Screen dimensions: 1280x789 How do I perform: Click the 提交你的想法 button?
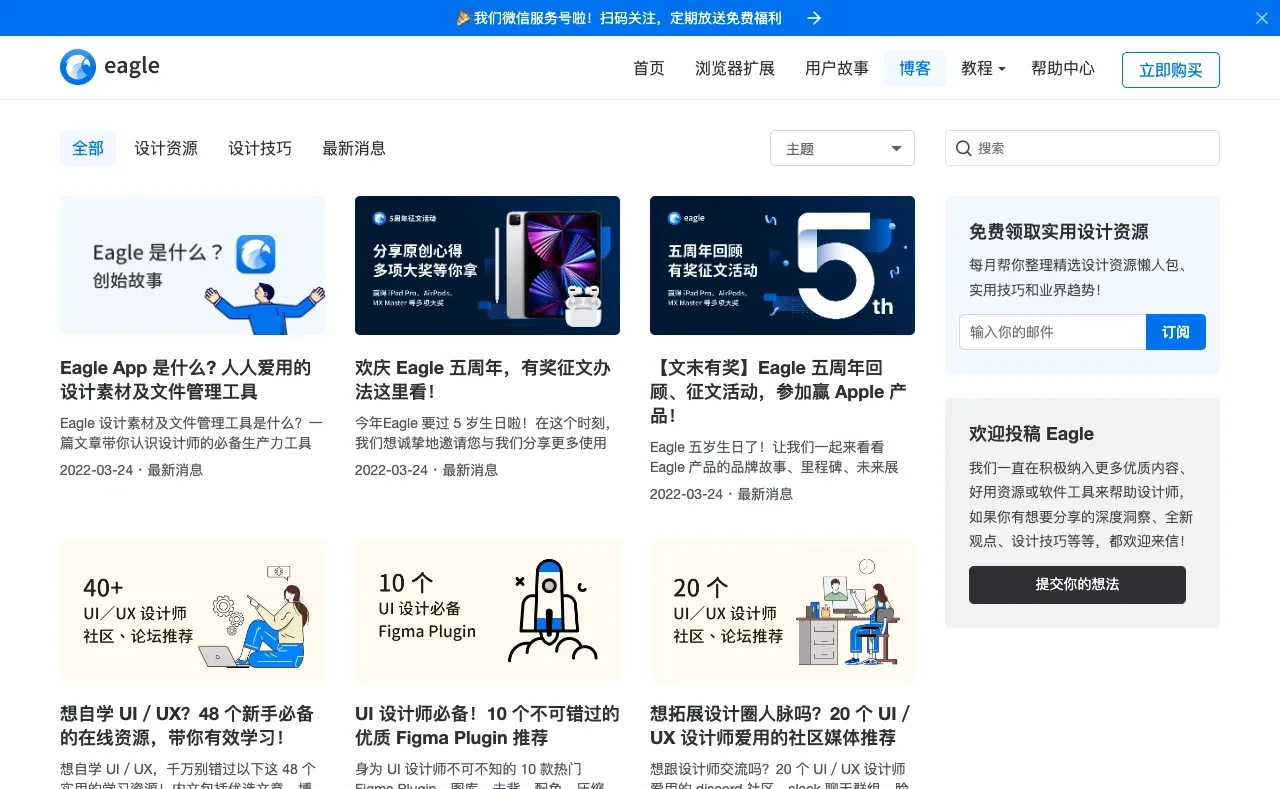point(1077,584)
